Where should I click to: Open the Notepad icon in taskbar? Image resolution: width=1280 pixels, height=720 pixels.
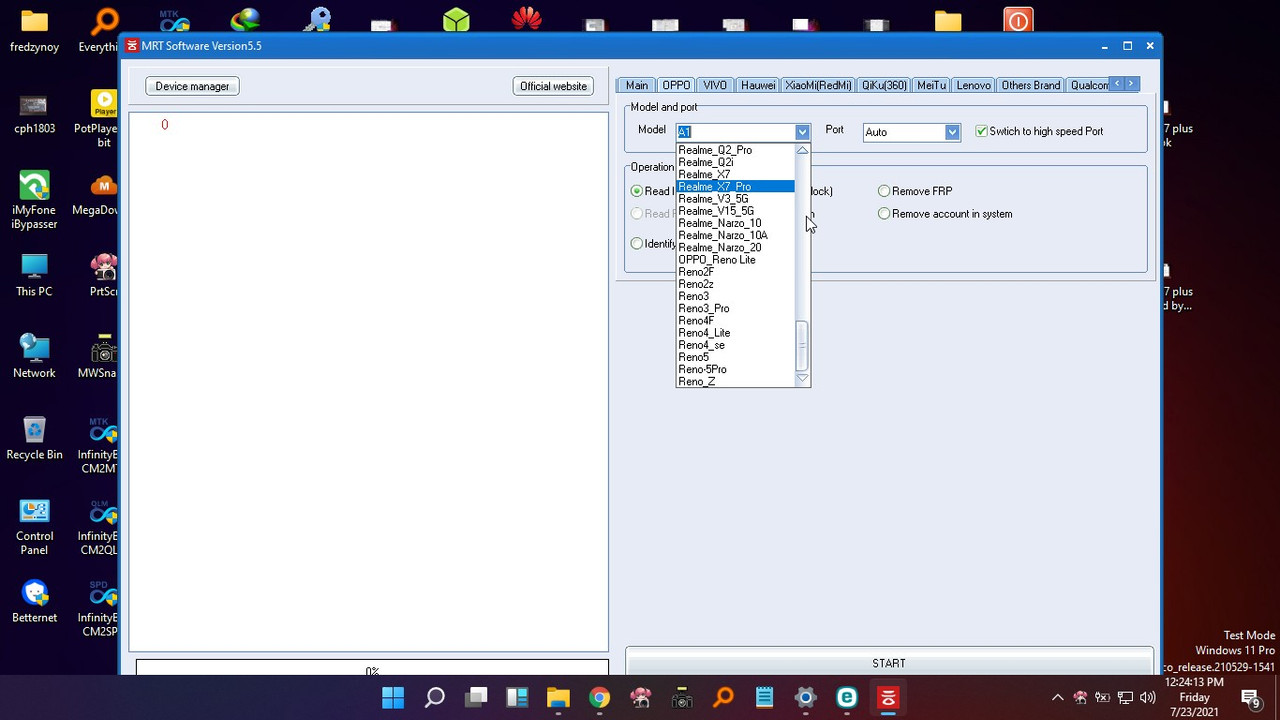tap(764, 698)
